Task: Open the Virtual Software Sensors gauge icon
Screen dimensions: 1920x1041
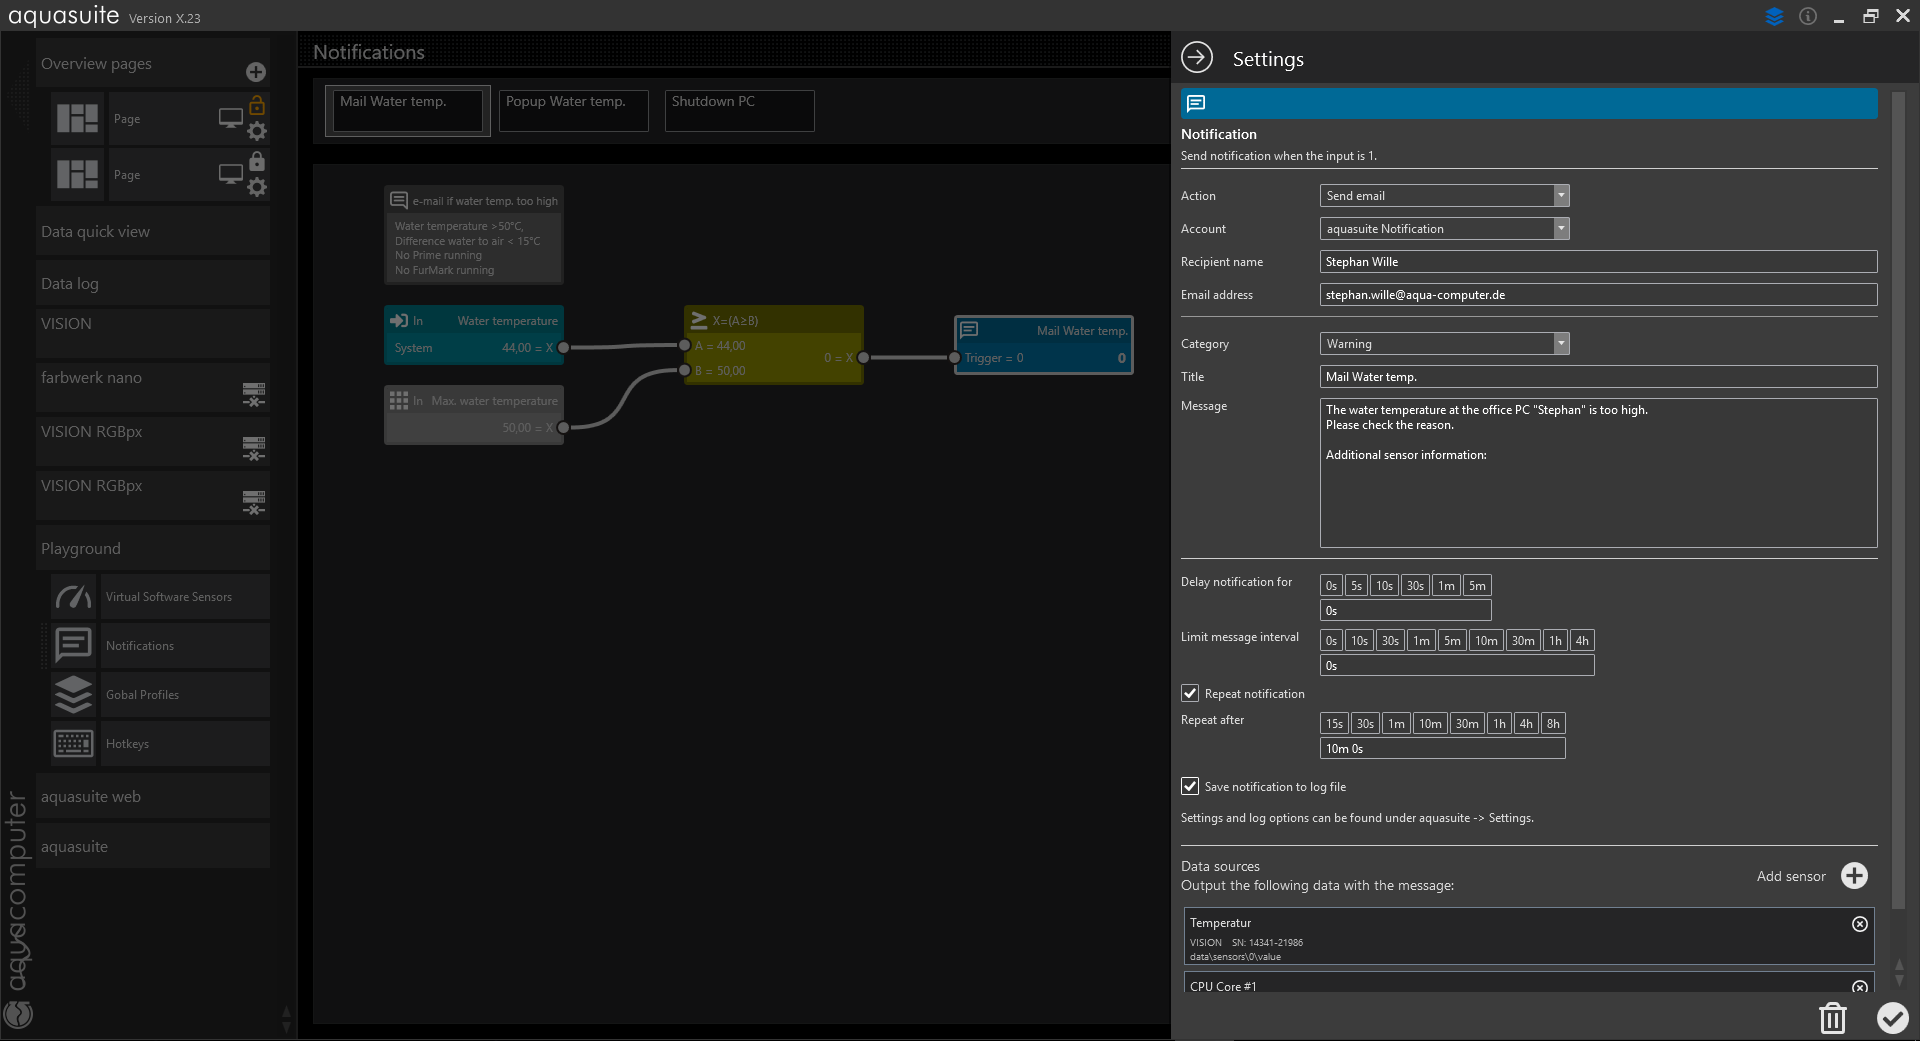Action: 73,596
